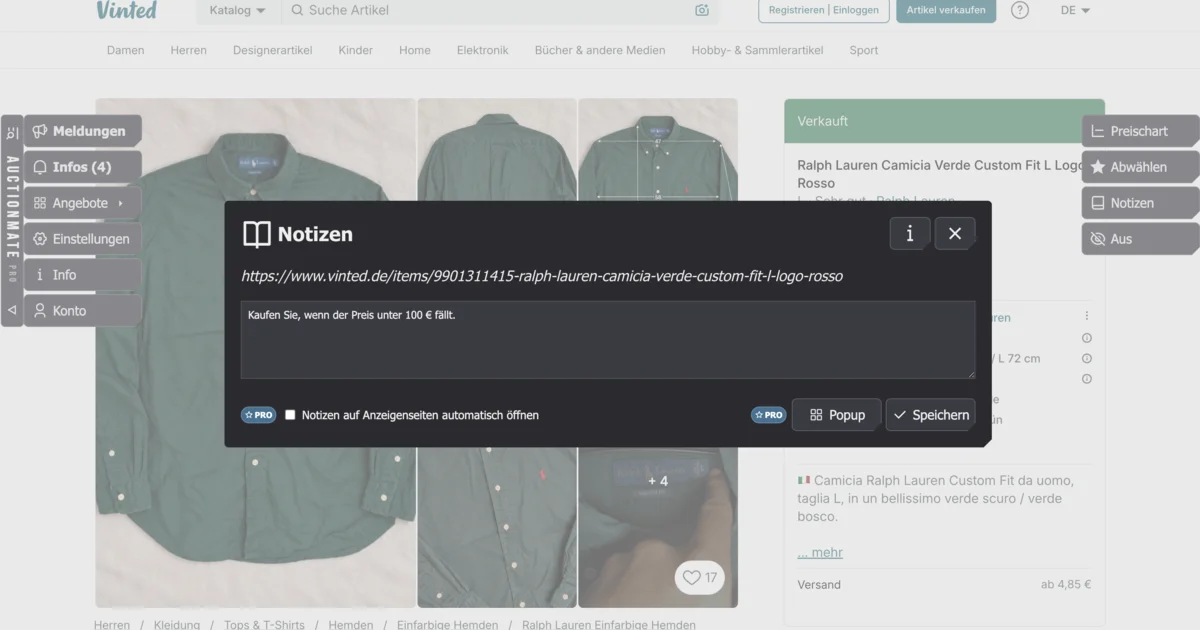Open the main front shirt photo
The image size is (1200, 630).
pos(255,352)
